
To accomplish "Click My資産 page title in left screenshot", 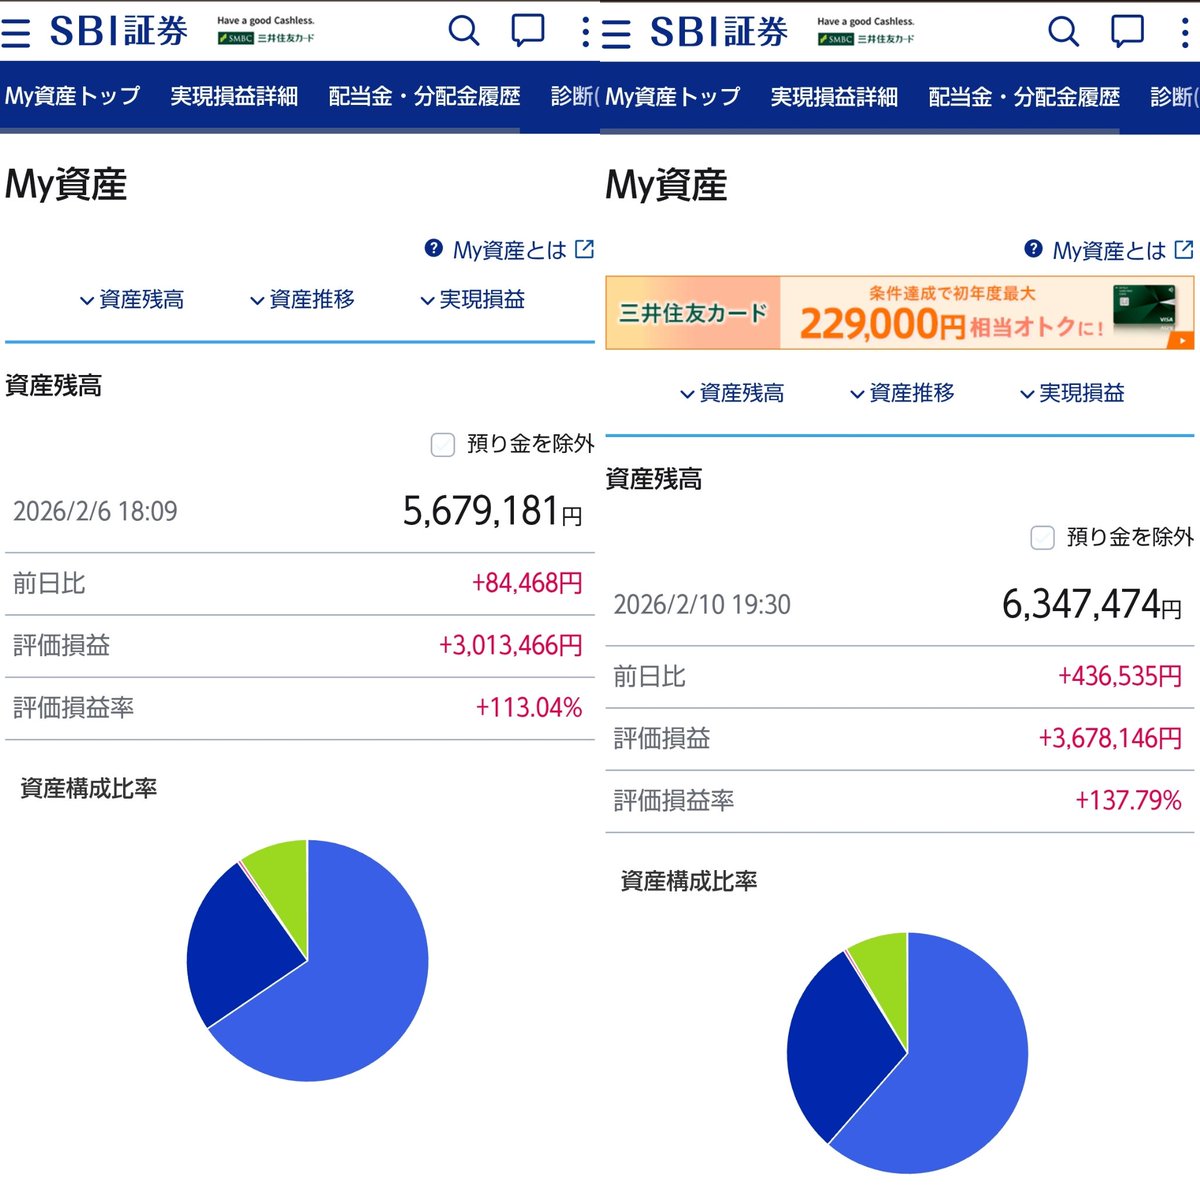I will [66, 185].
